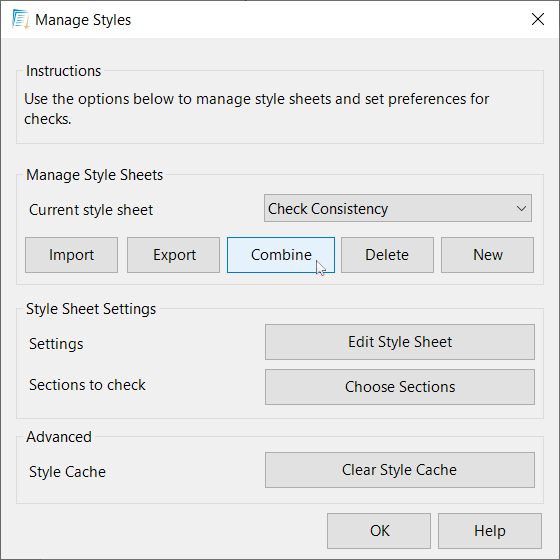560x560 pixels.
Task: Click the Manage Styles title text
Action: tap(83, 20)
